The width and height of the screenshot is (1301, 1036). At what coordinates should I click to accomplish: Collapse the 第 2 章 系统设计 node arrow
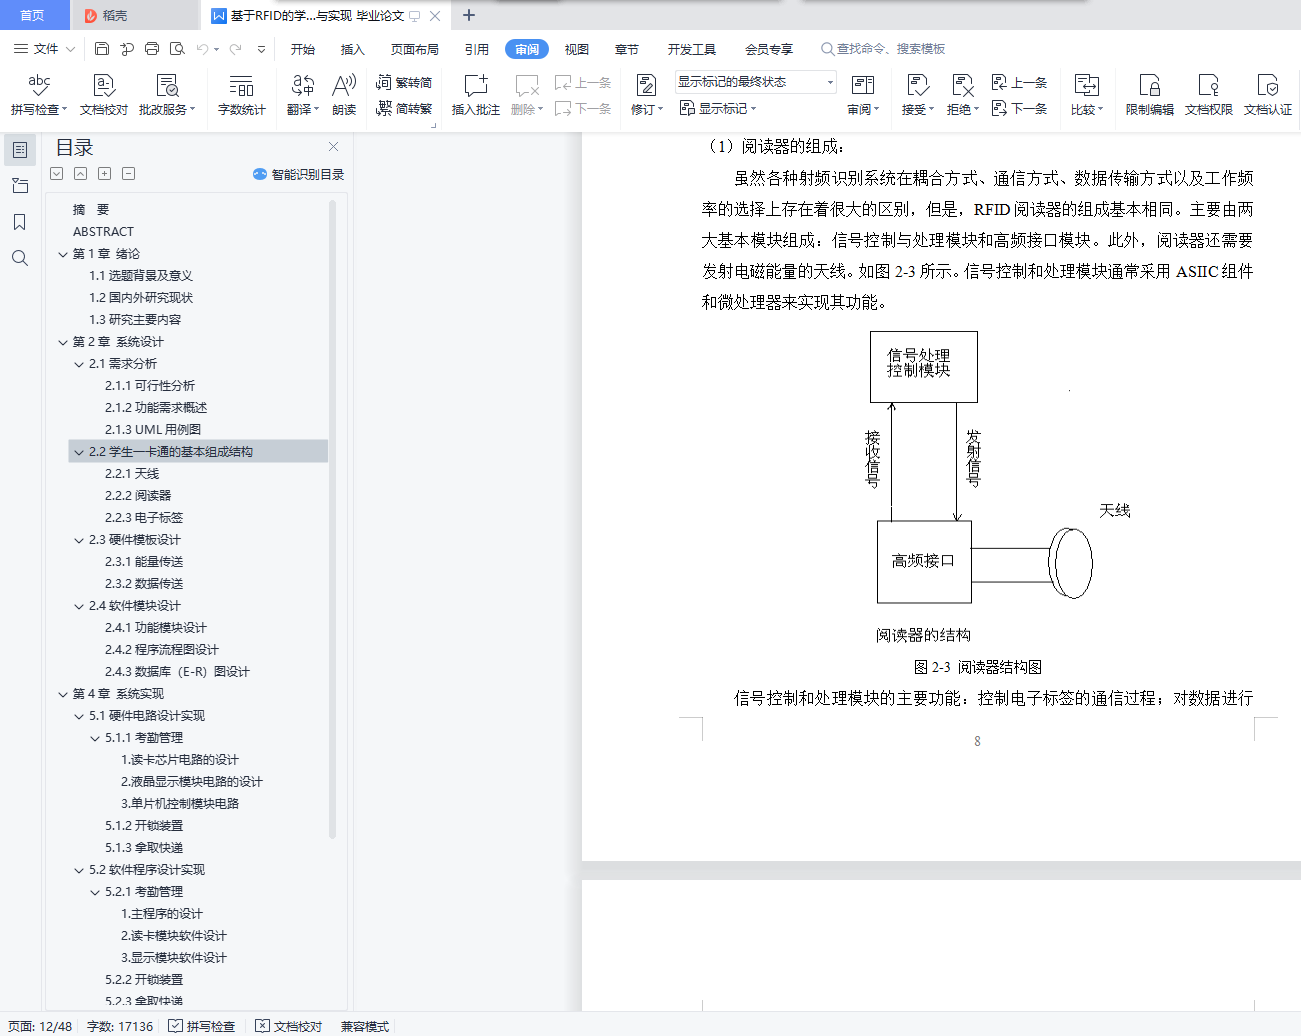63,342
